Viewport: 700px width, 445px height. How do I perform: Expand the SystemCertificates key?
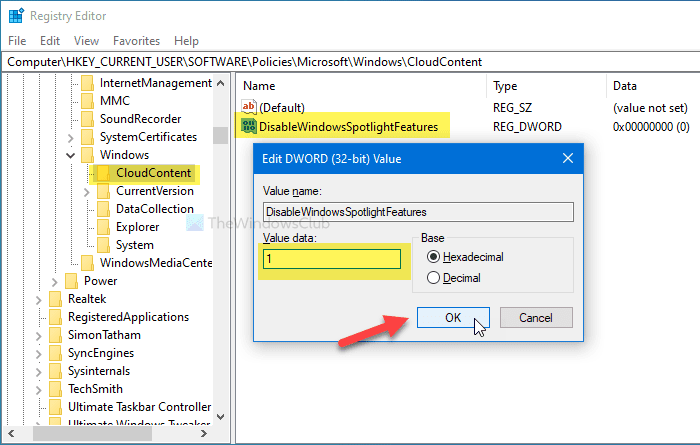tap(71, 138)
